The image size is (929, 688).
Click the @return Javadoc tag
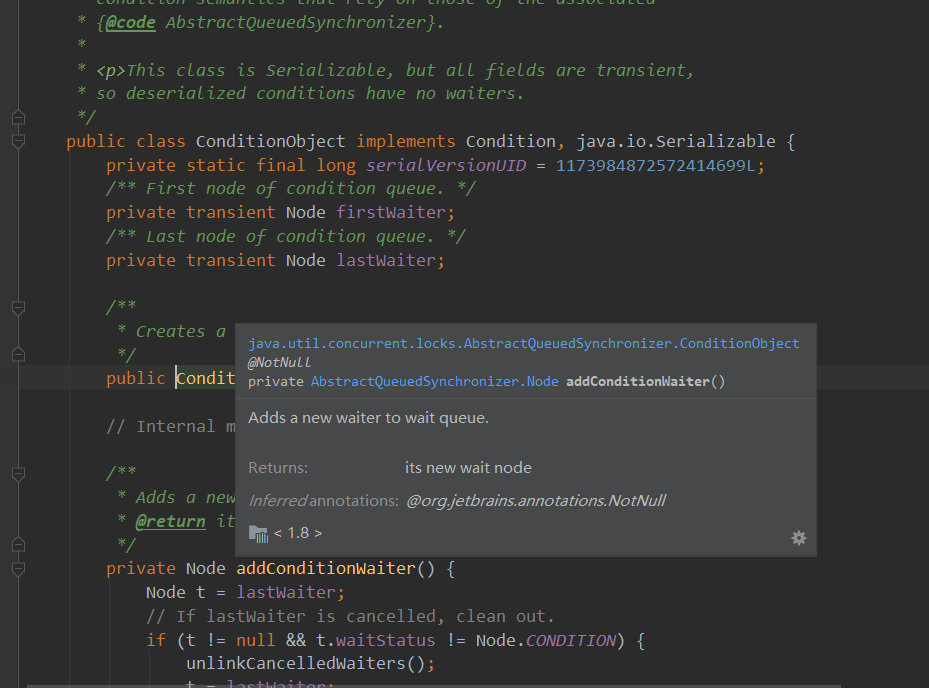tap(171, 521)
